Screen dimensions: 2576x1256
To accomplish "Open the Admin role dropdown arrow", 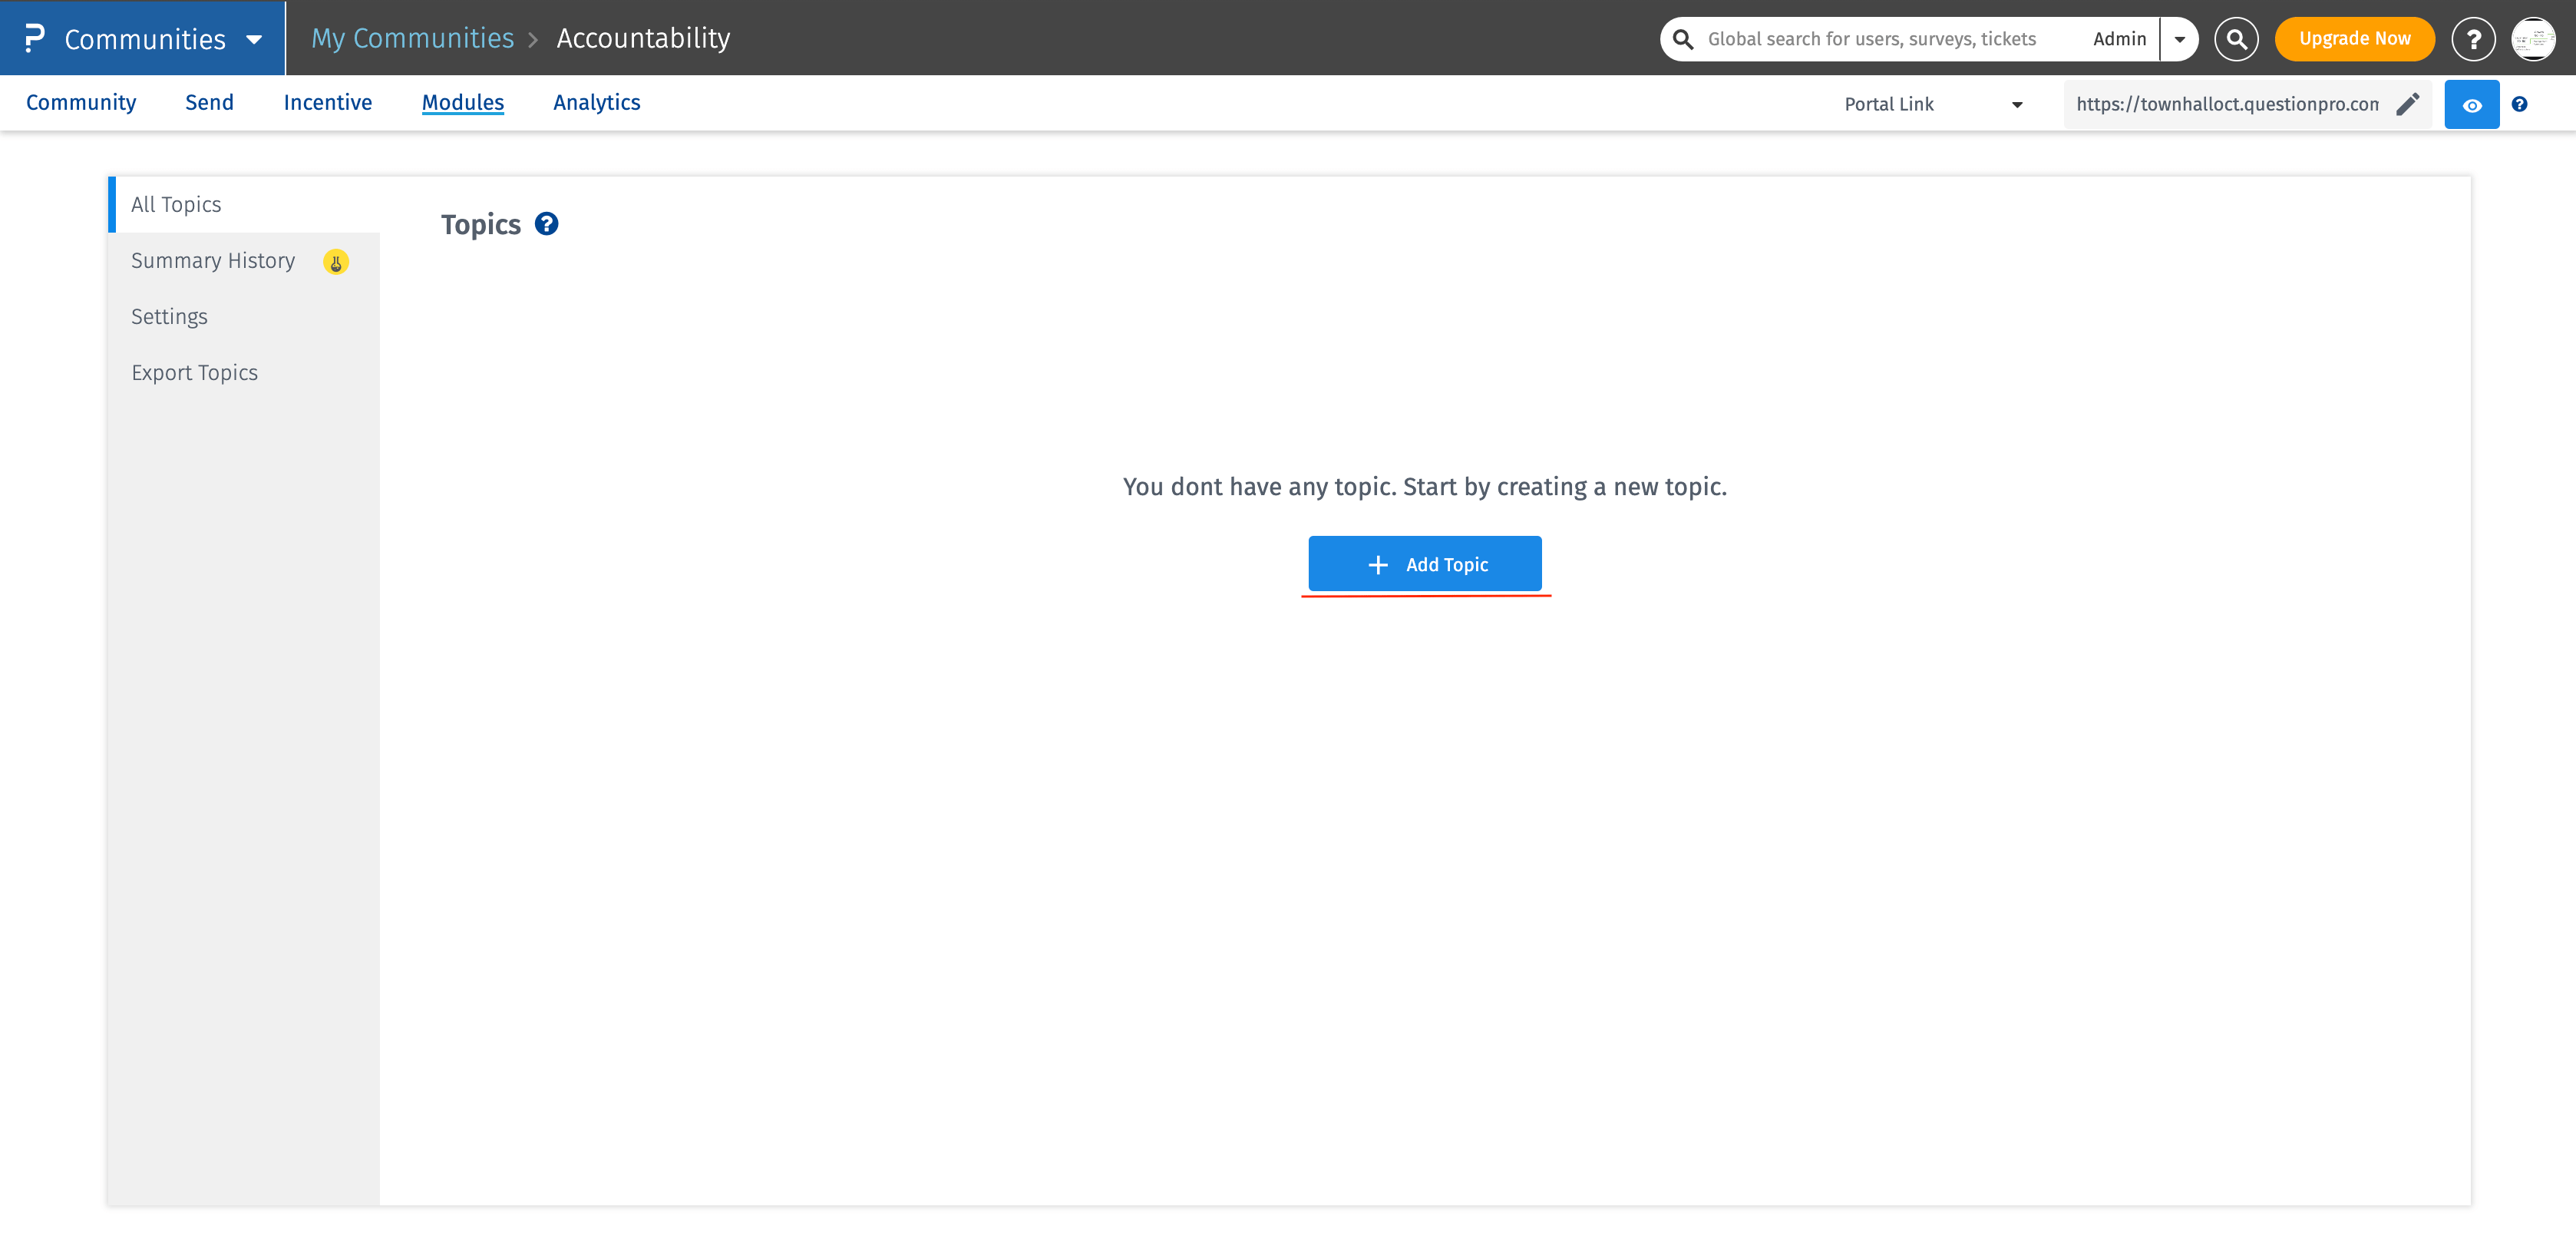I will pos(2180,38).
